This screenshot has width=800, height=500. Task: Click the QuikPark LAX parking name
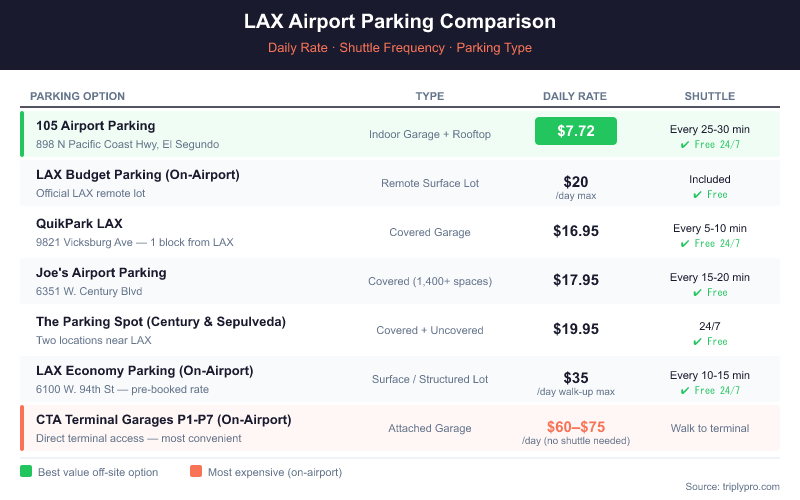(79, 223)
